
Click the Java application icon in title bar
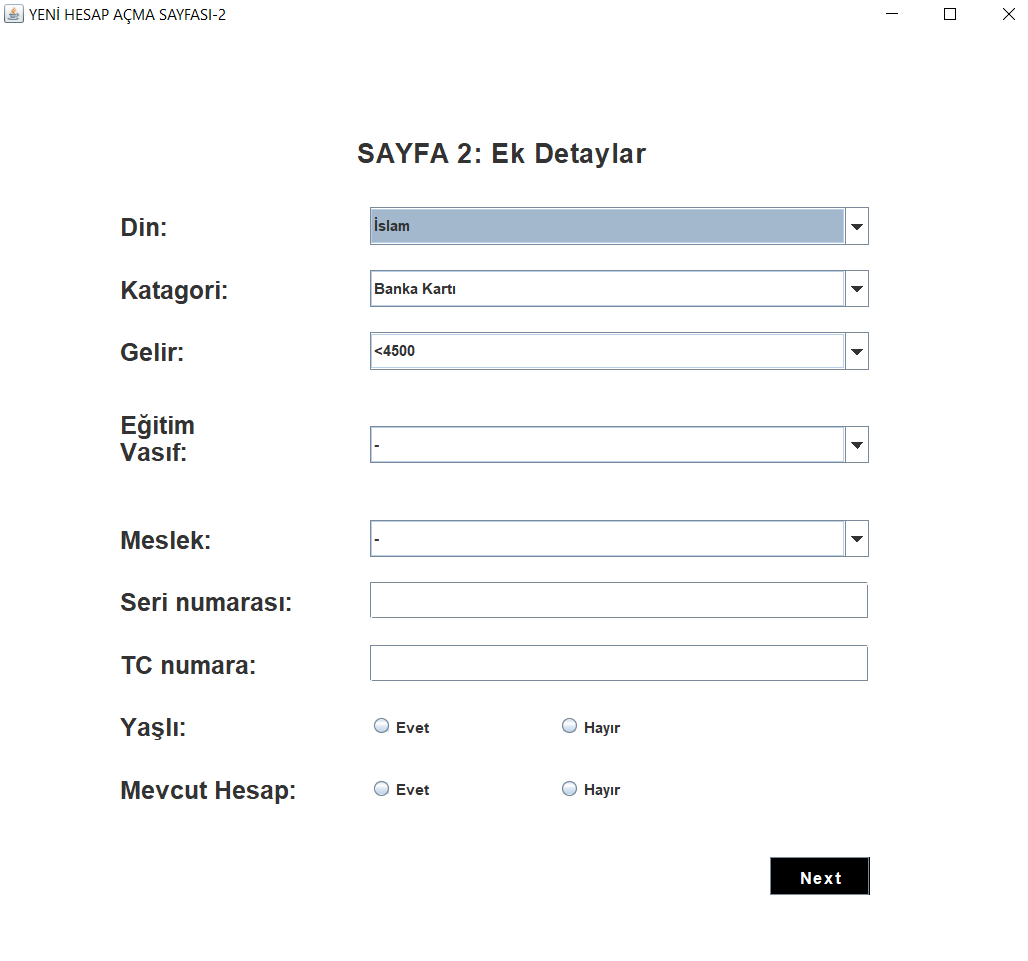point(13,14)
